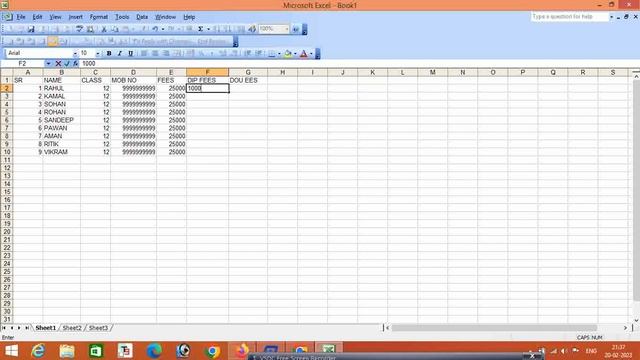The height and width of the screenshot is (360, 640).
Task: Cancel the cell entry with the red X
Action: tap(58, 64)
